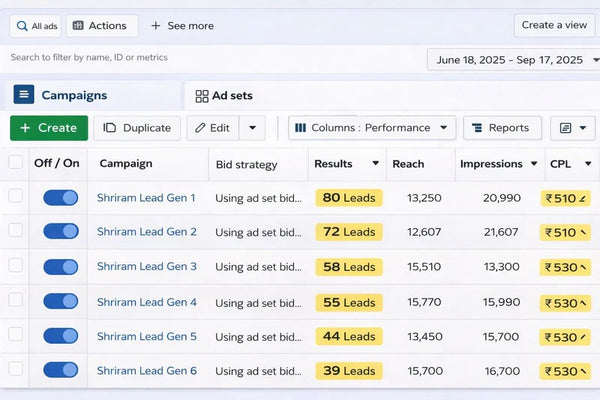This screenshot has width=600, height=400.
Task: Click the Duplicate copy icon
Action: [109, 128]
